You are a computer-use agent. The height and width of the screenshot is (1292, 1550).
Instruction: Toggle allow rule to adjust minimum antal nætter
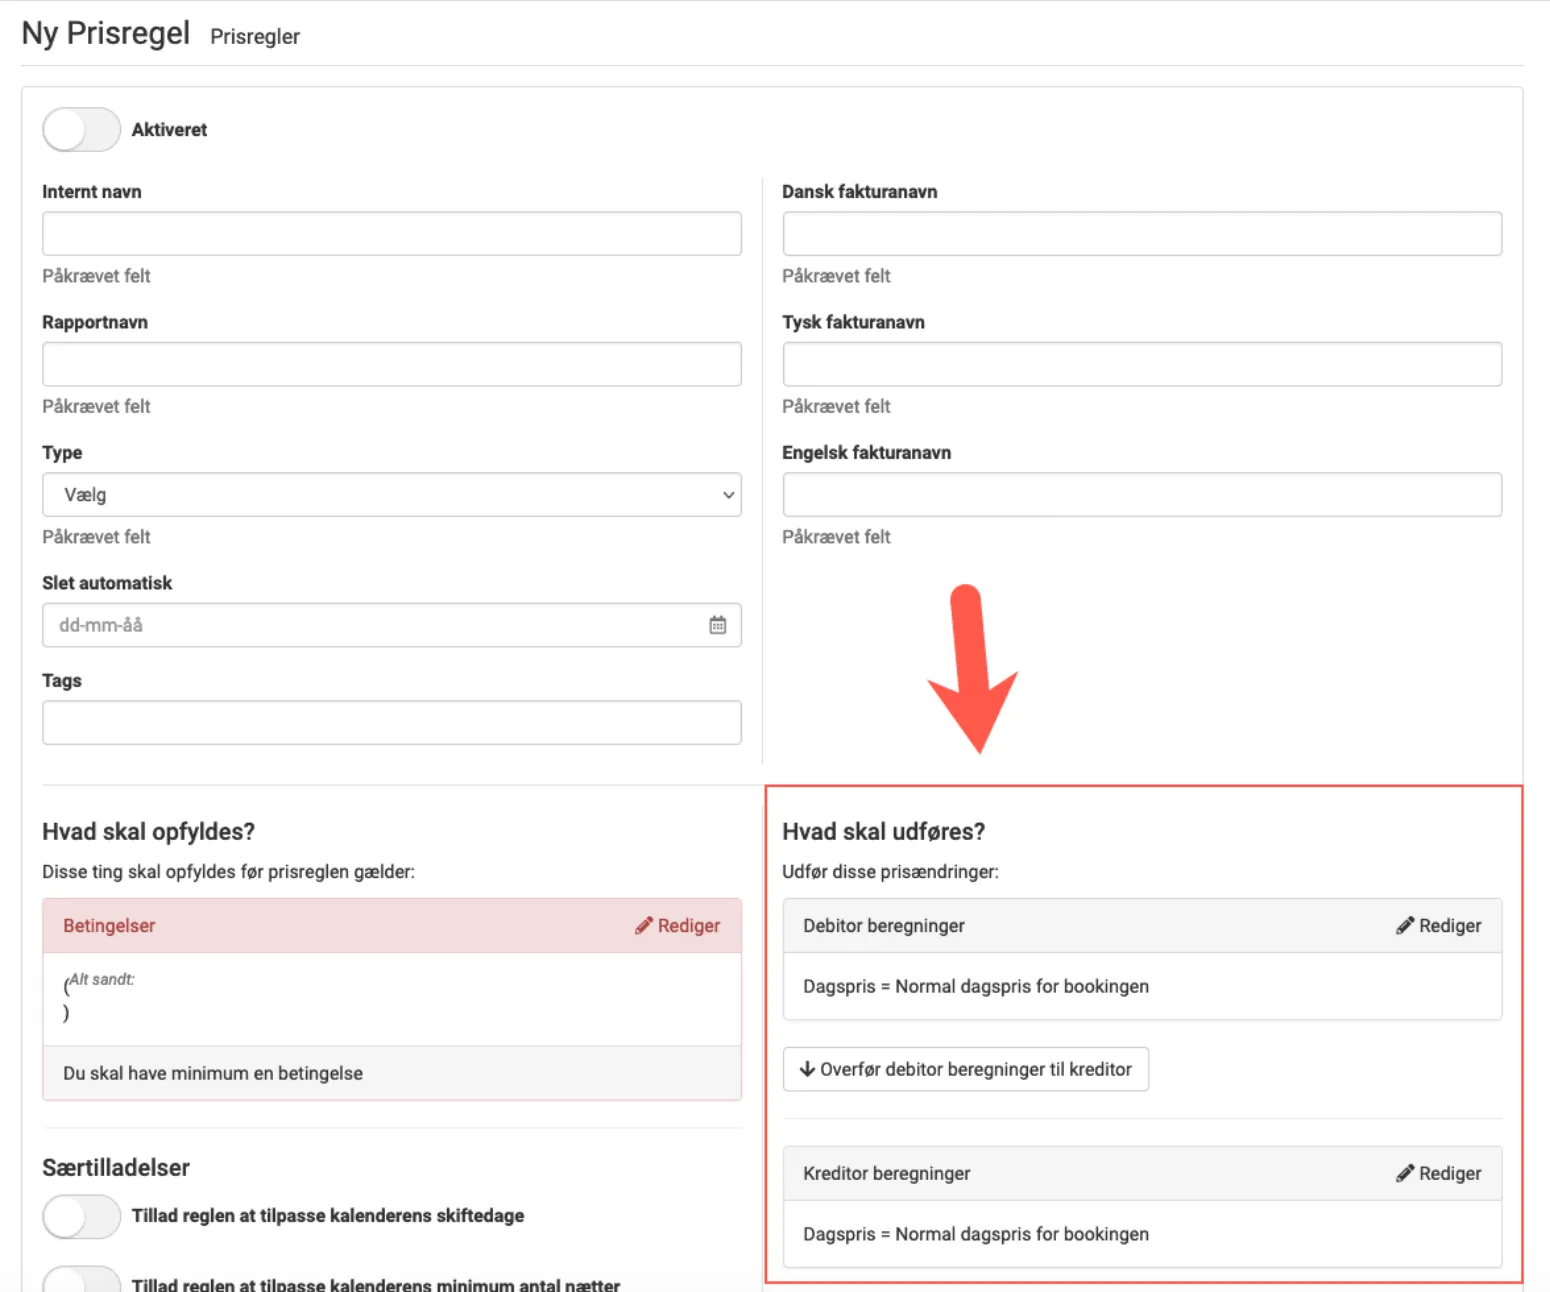click(x=81, y=1279)
